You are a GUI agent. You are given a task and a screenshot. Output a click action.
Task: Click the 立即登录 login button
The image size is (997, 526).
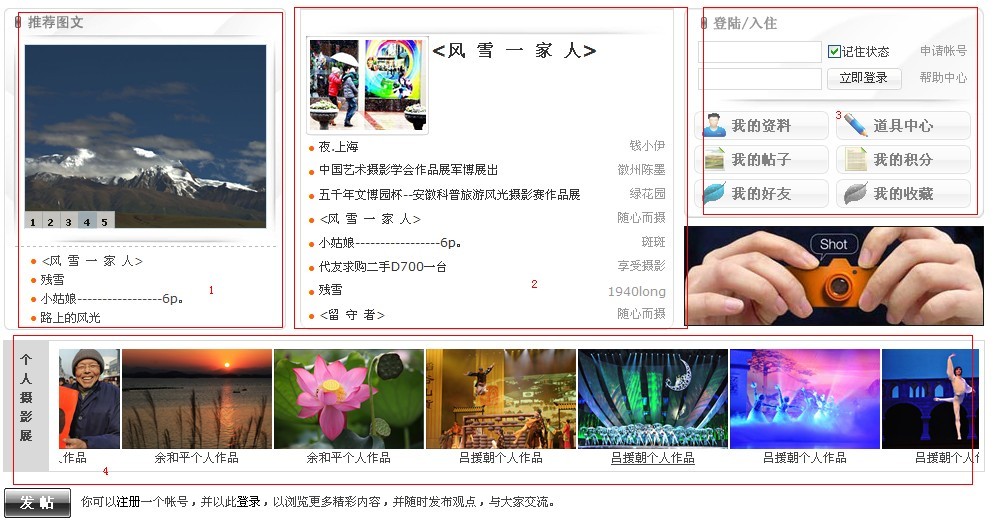[863, 78]
